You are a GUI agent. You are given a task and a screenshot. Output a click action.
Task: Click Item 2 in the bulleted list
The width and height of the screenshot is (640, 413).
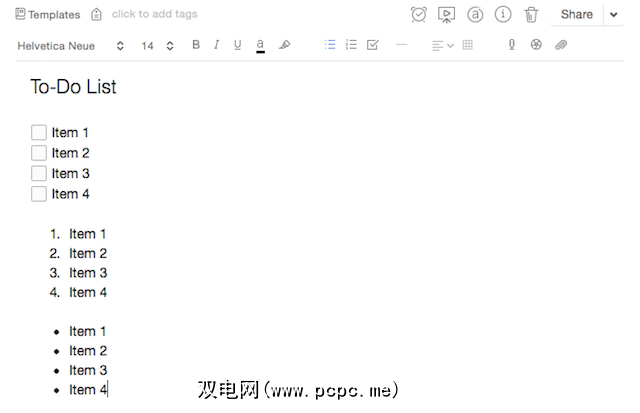88,351
